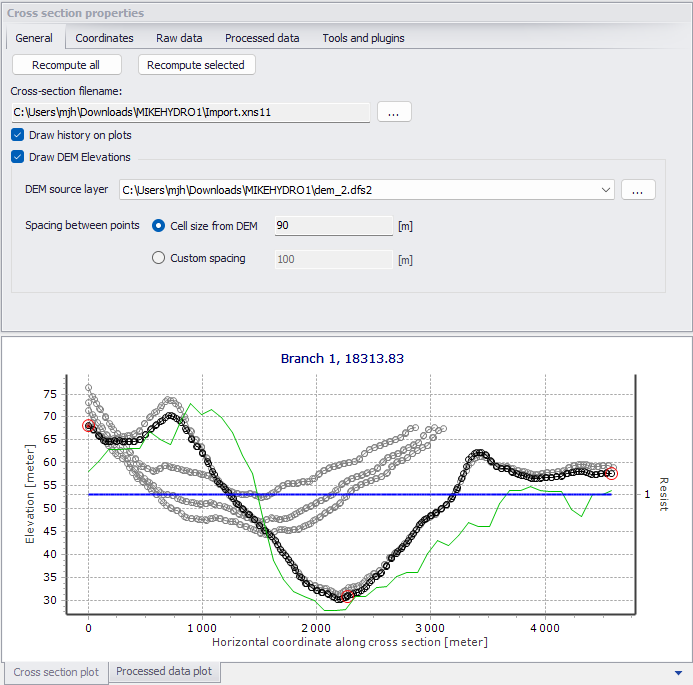This screenshot has height=685, width=693.
Task: Switch to the Coordinates tab
Action: [x=104, y=38]
